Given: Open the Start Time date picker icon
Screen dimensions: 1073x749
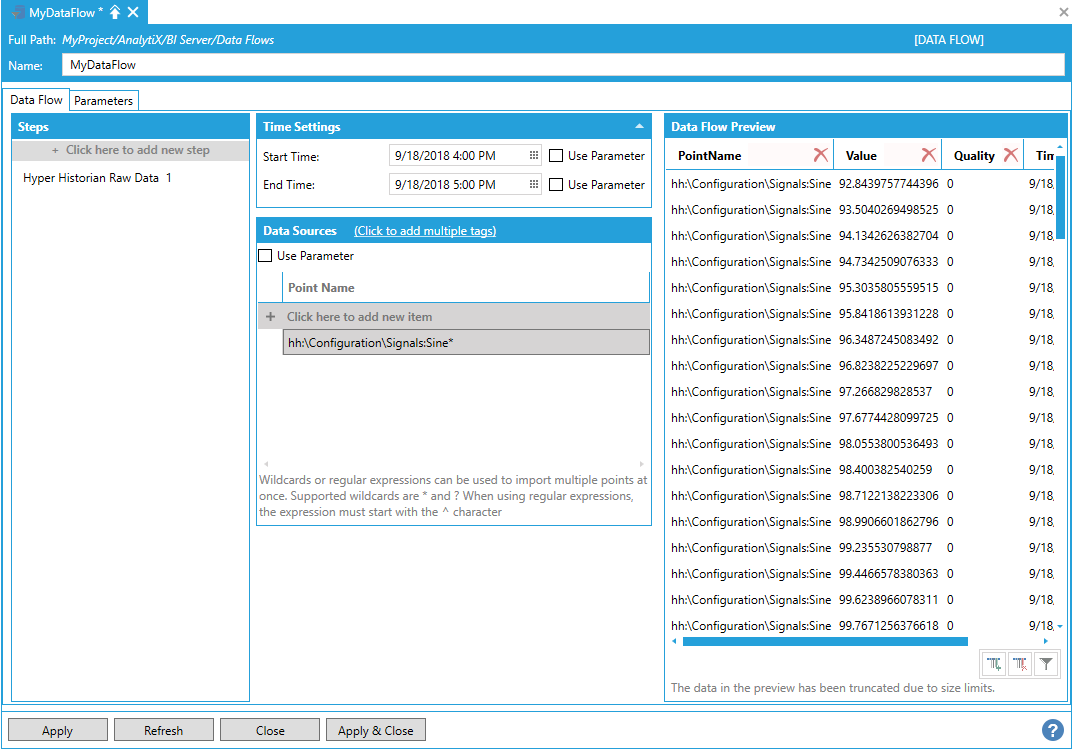Looking at the screenshot, I should coord(534,155).
